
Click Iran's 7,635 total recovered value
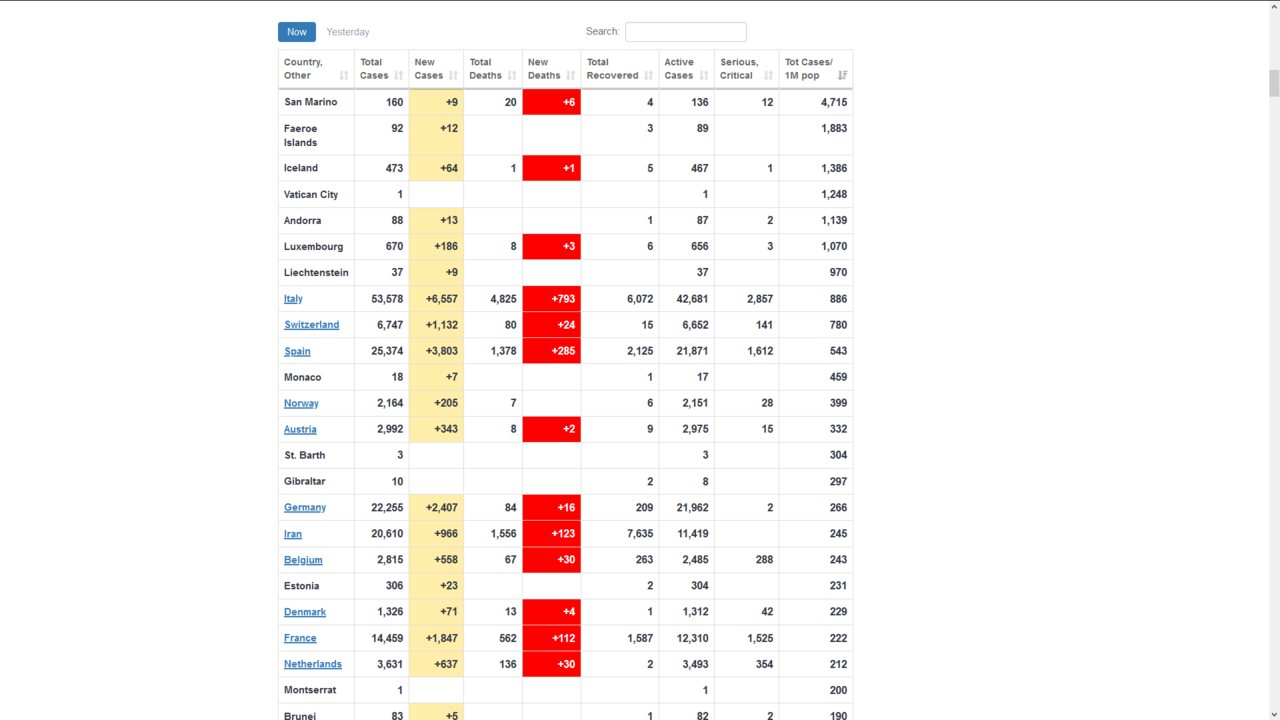pos(640,534)
